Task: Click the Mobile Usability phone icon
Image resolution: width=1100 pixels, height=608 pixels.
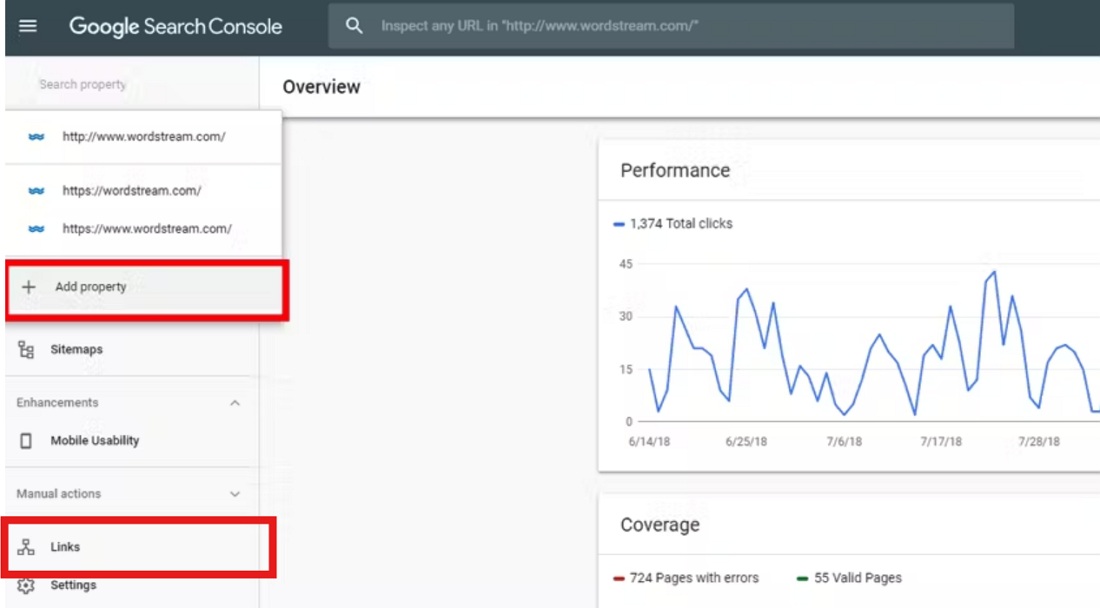Action: 26,440
